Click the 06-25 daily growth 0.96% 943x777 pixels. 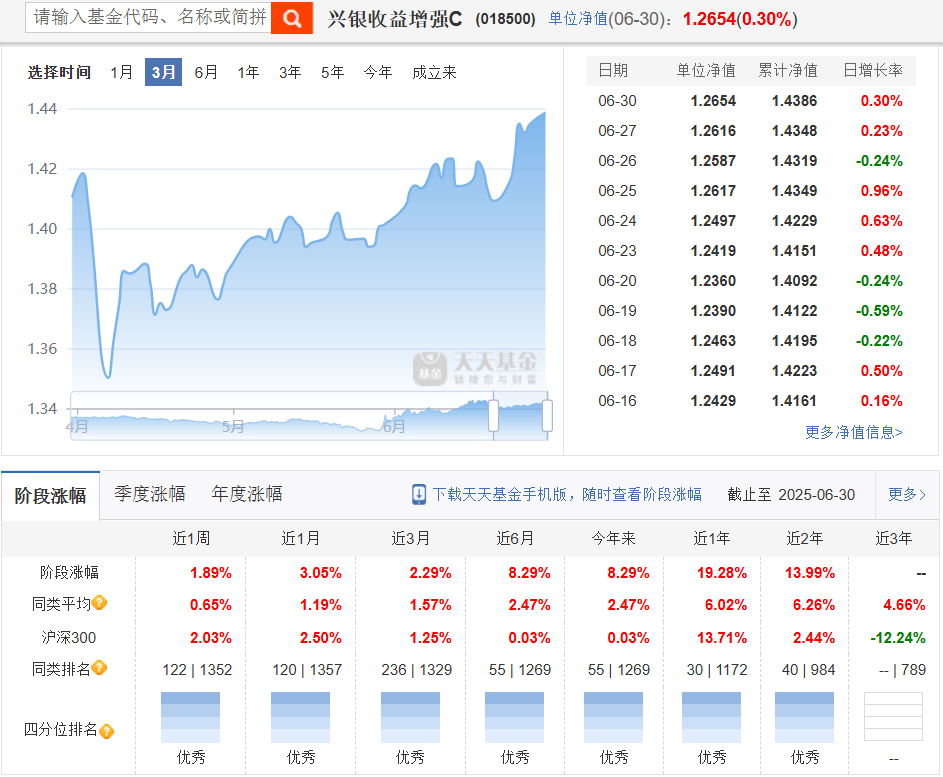pos(881,191)
